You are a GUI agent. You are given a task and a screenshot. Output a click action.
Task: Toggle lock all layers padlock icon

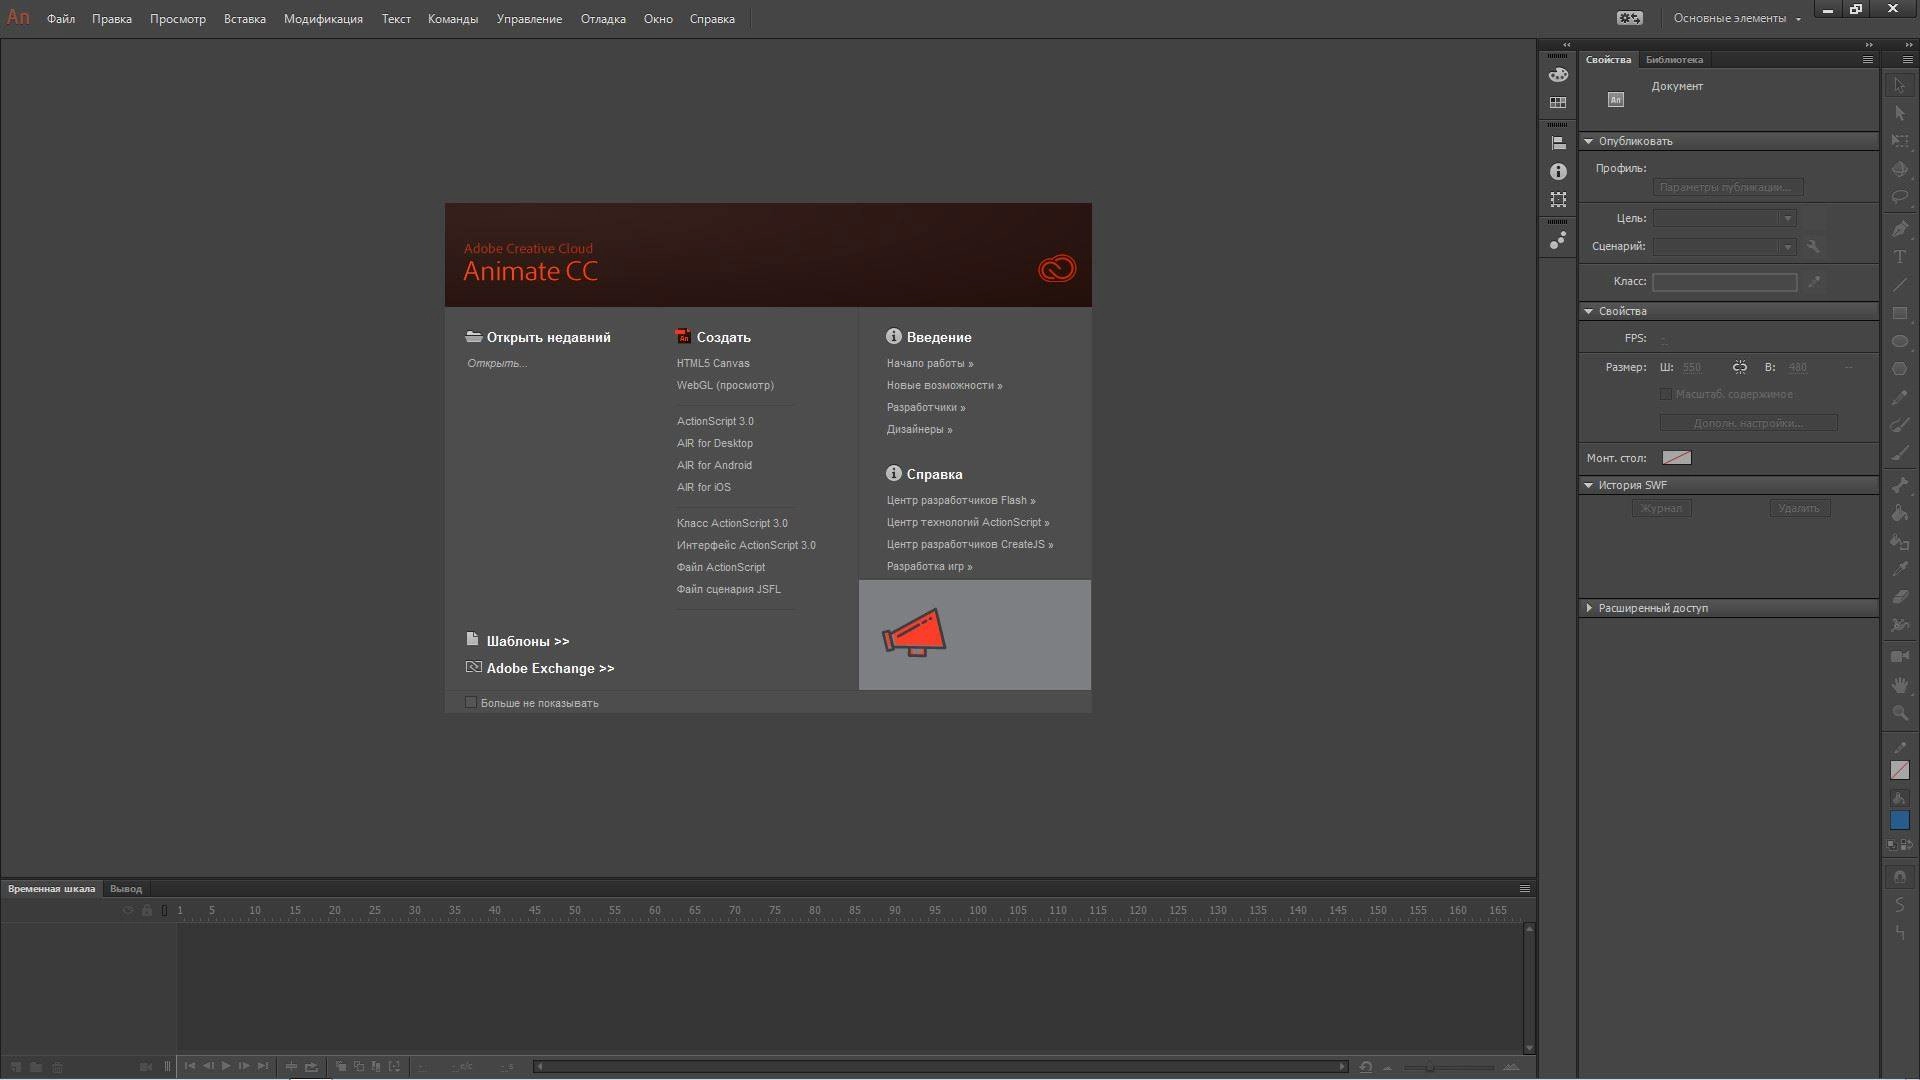[147, 910]
